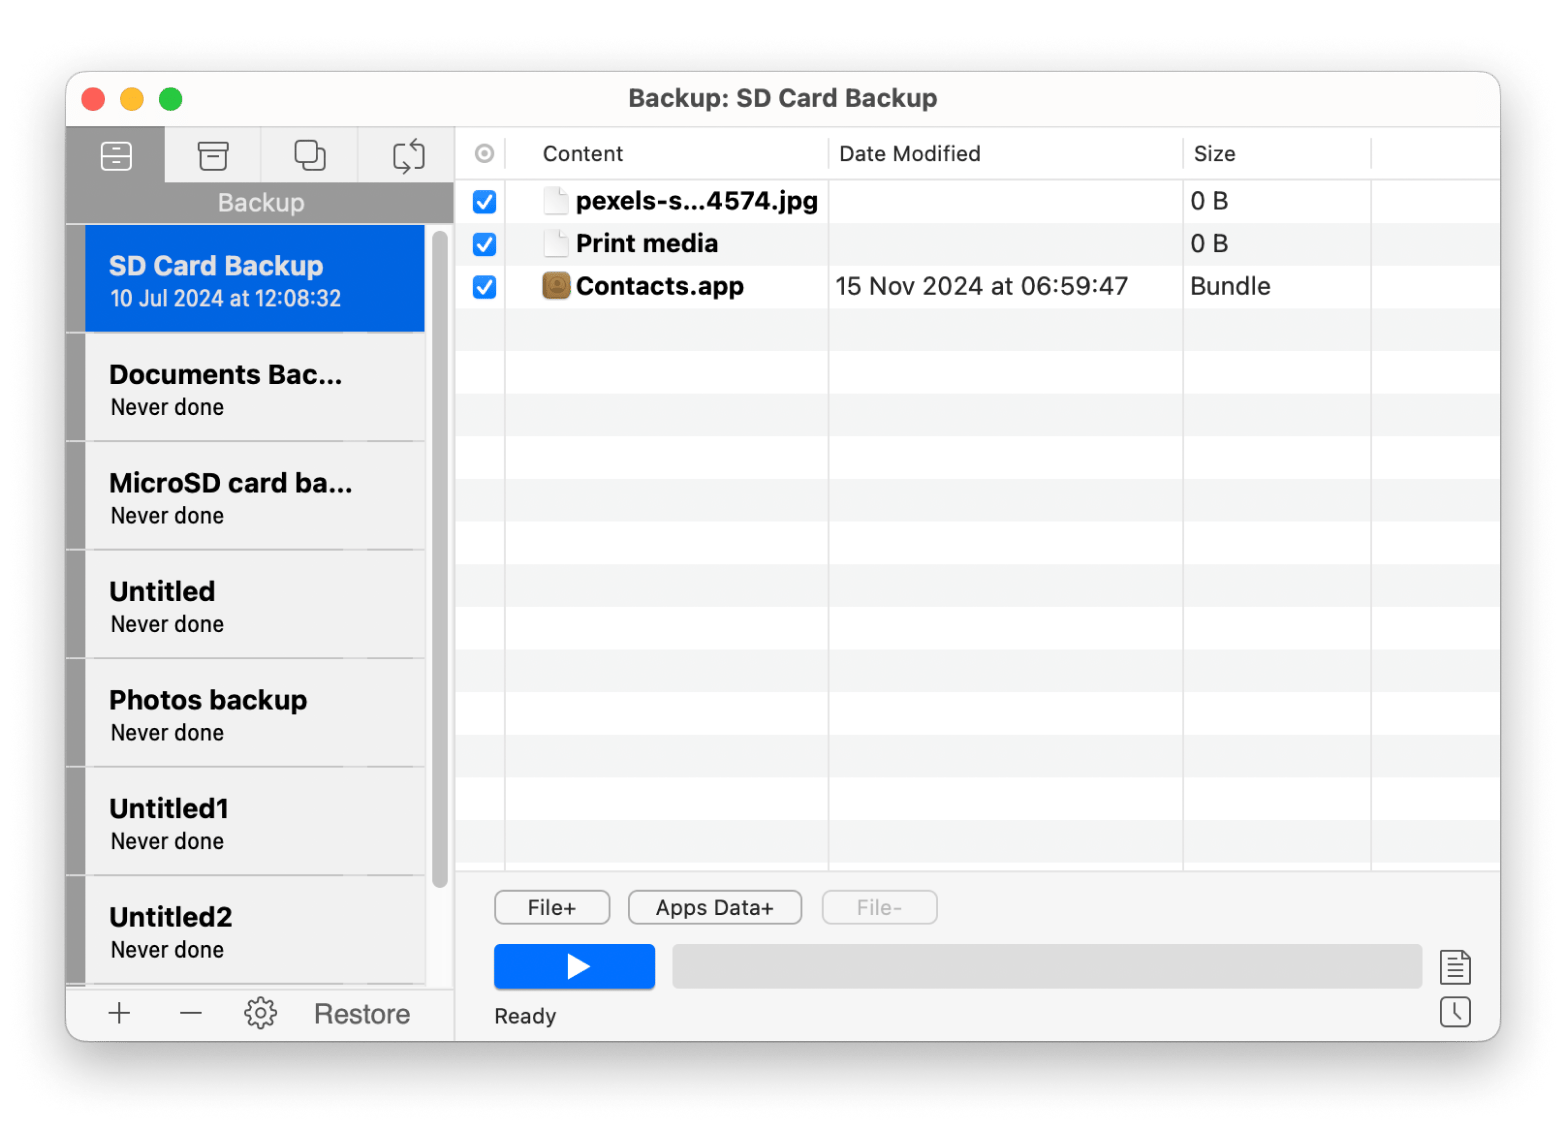Select the Untitled2 project
Screen dimensions: 1560x1136
255,931
